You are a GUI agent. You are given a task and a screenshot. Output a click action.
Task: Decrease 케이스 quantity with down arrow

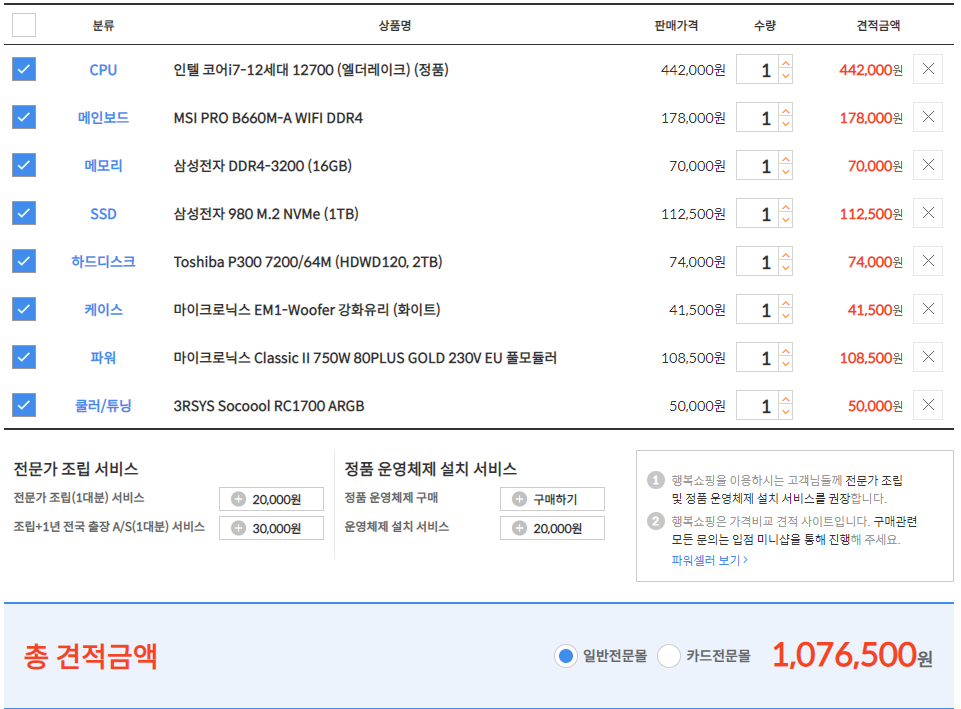(x=786, y=317)
